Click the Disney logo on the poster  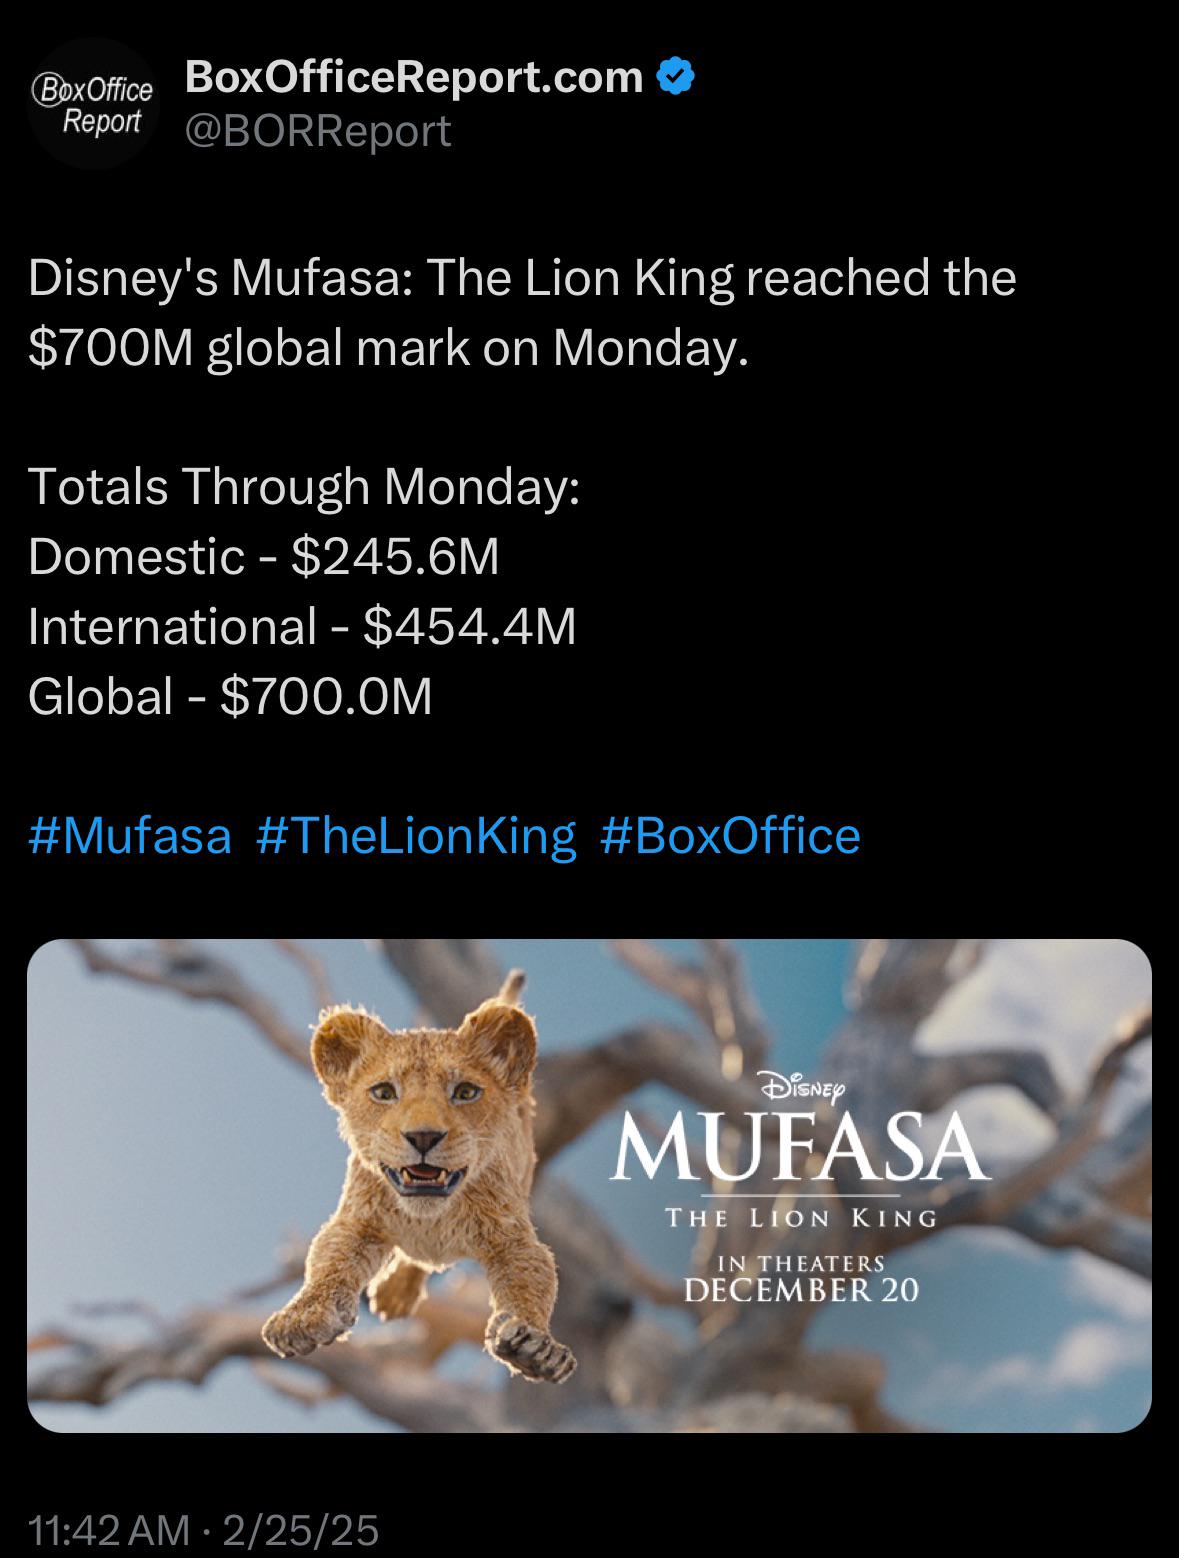click(803, 1085)
